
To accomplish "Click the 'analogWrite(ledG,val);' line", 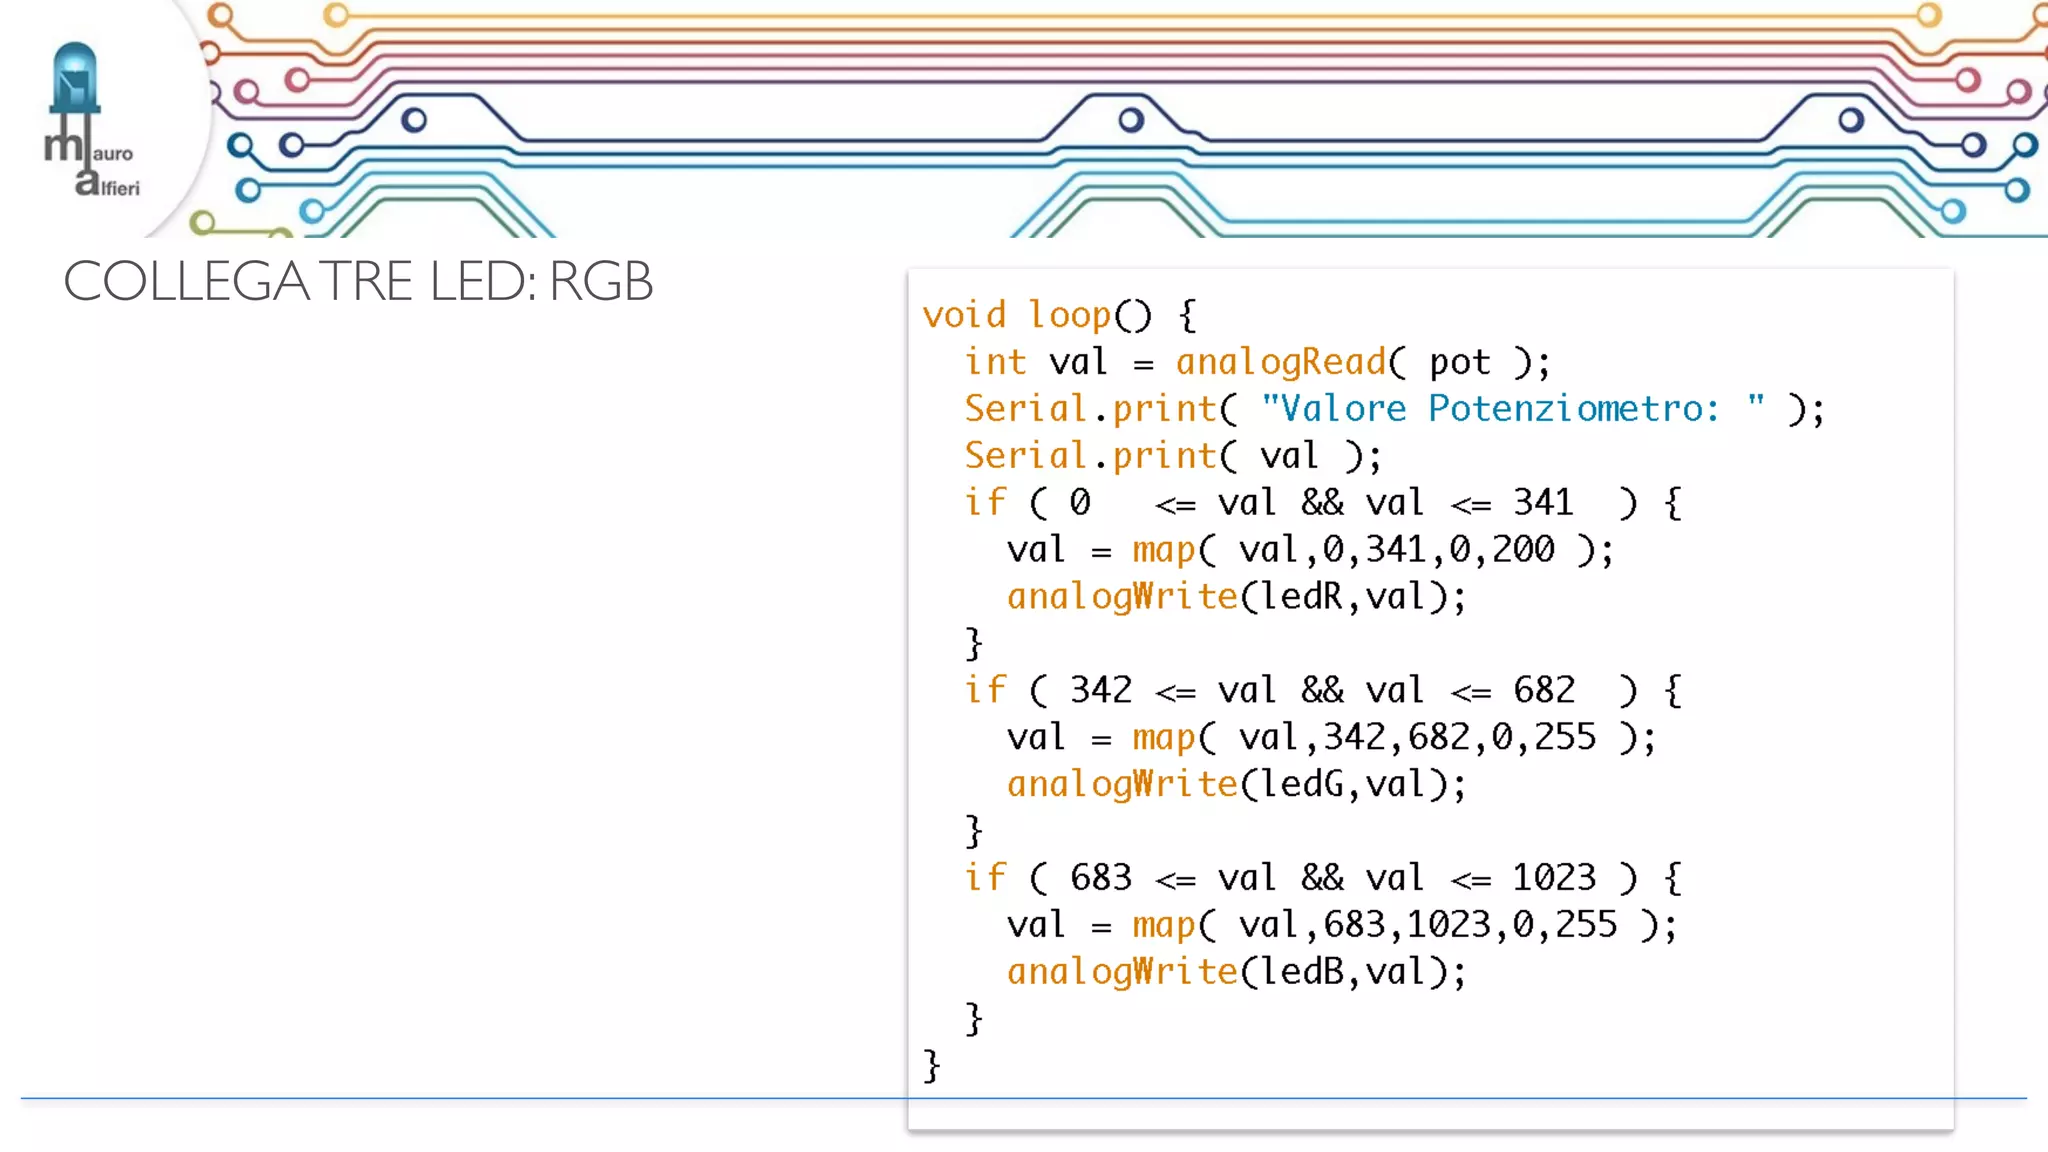I will click(1236, 784).
